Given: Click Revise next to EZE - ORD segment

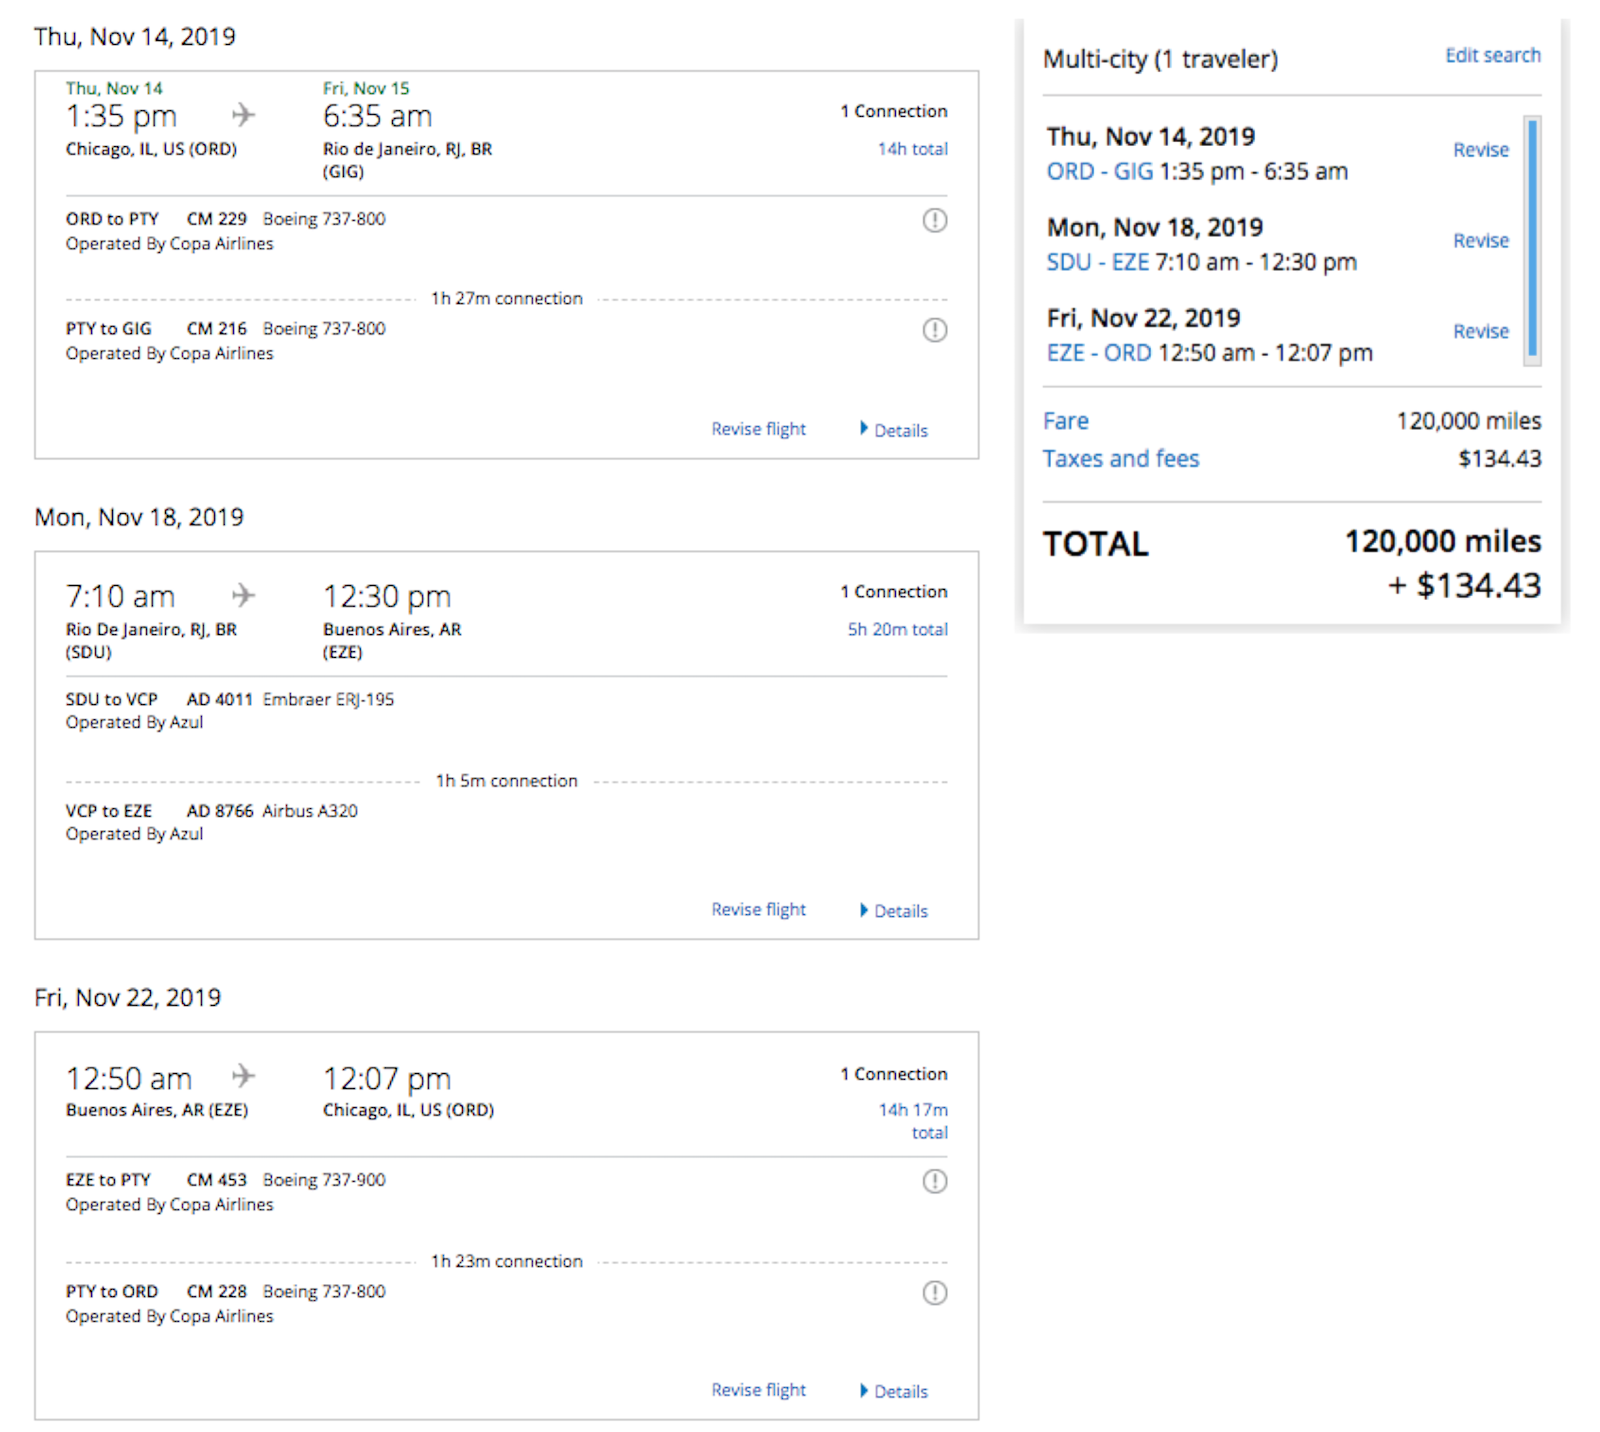Looking at the screenshot, I should pyautogui.click(x=1481, y=331).
